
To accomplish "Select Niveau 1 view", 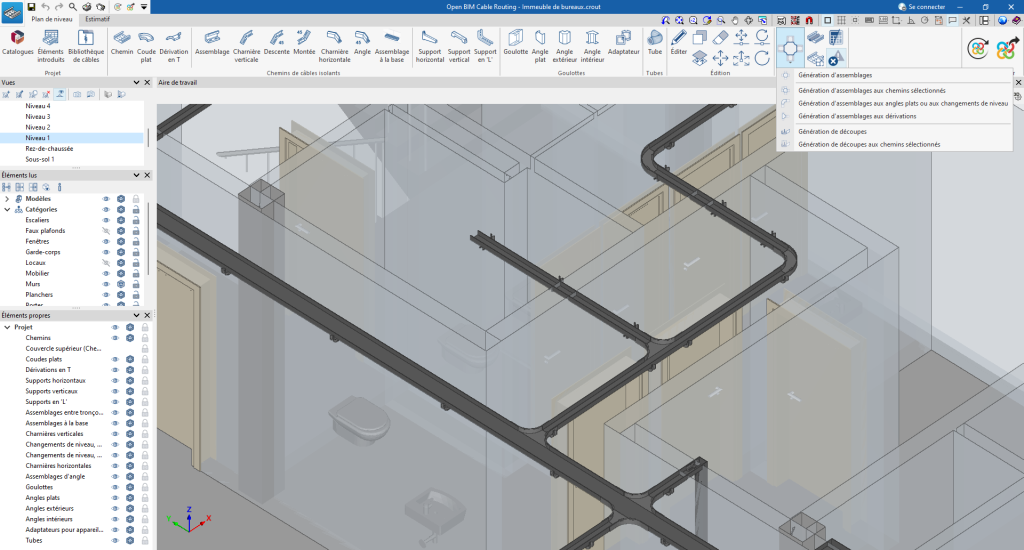I will click(x=72, y=138).
